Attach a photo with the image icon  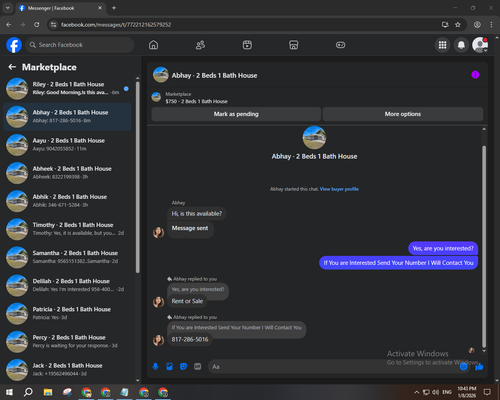coord(169,367)
